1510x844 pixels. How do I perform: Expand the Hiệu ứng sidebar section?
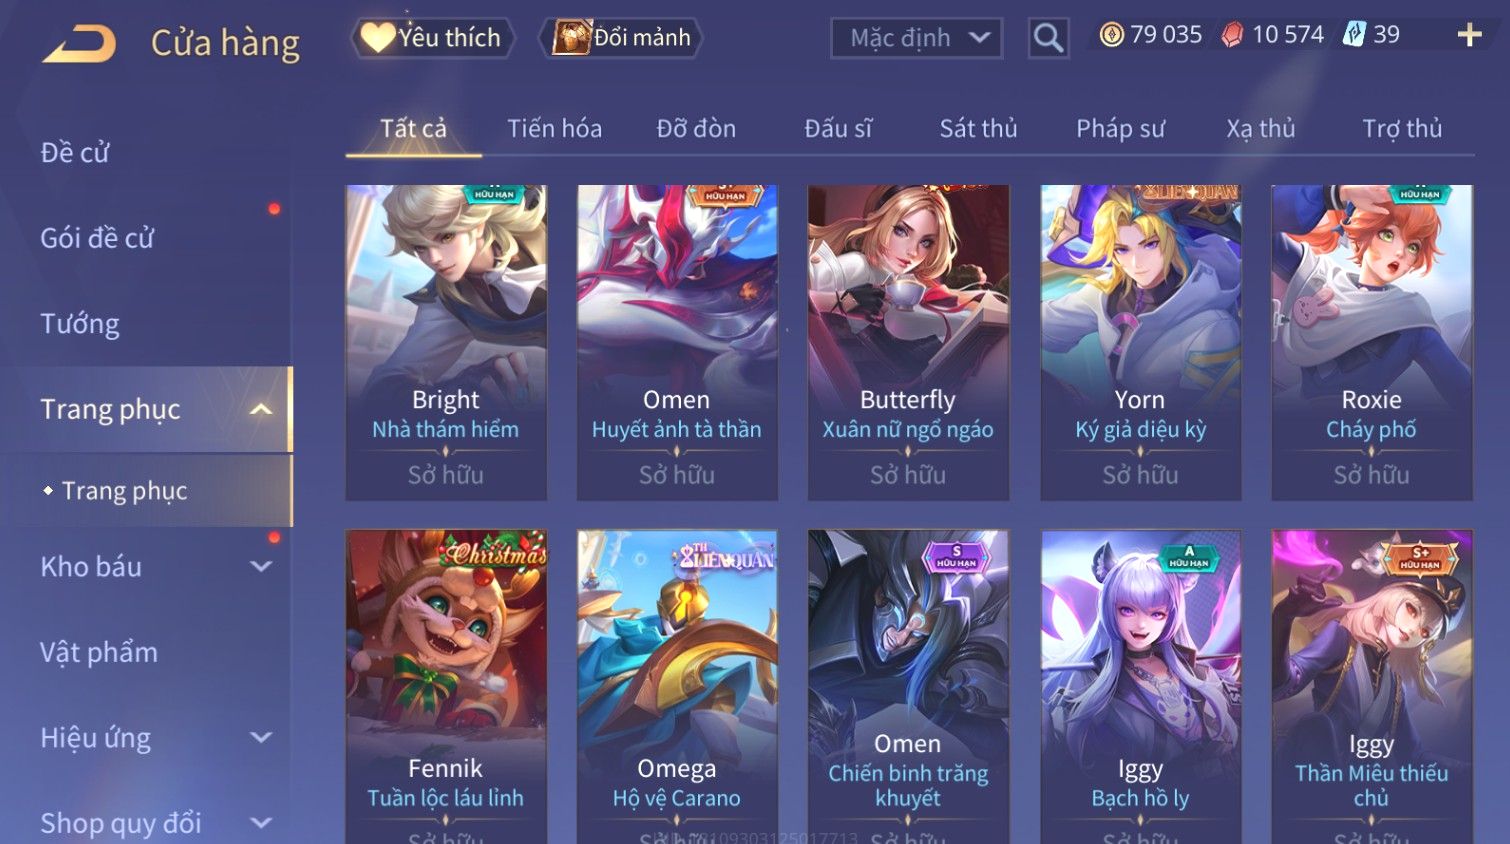(261, 737)
